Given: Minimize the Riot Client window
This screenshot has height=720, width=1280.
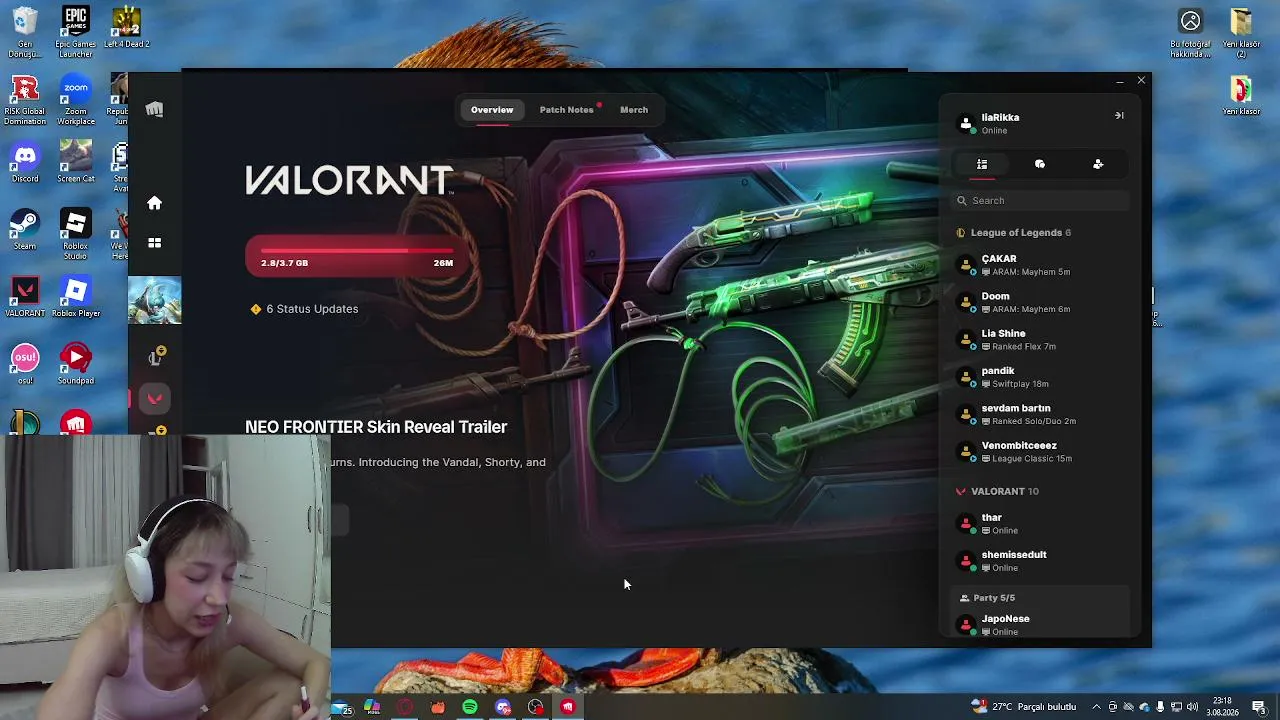Looking at the screenshot, I should [1119, 81].
